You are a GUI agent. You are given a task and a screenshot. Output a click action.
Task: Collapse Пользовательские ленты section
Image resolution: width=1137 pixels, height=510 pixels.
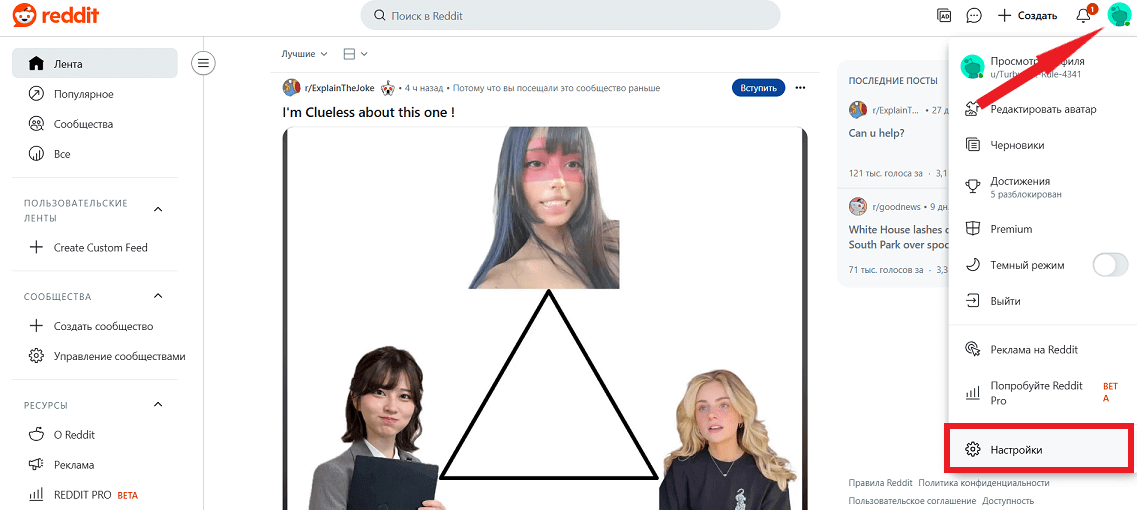click(159, 210)
